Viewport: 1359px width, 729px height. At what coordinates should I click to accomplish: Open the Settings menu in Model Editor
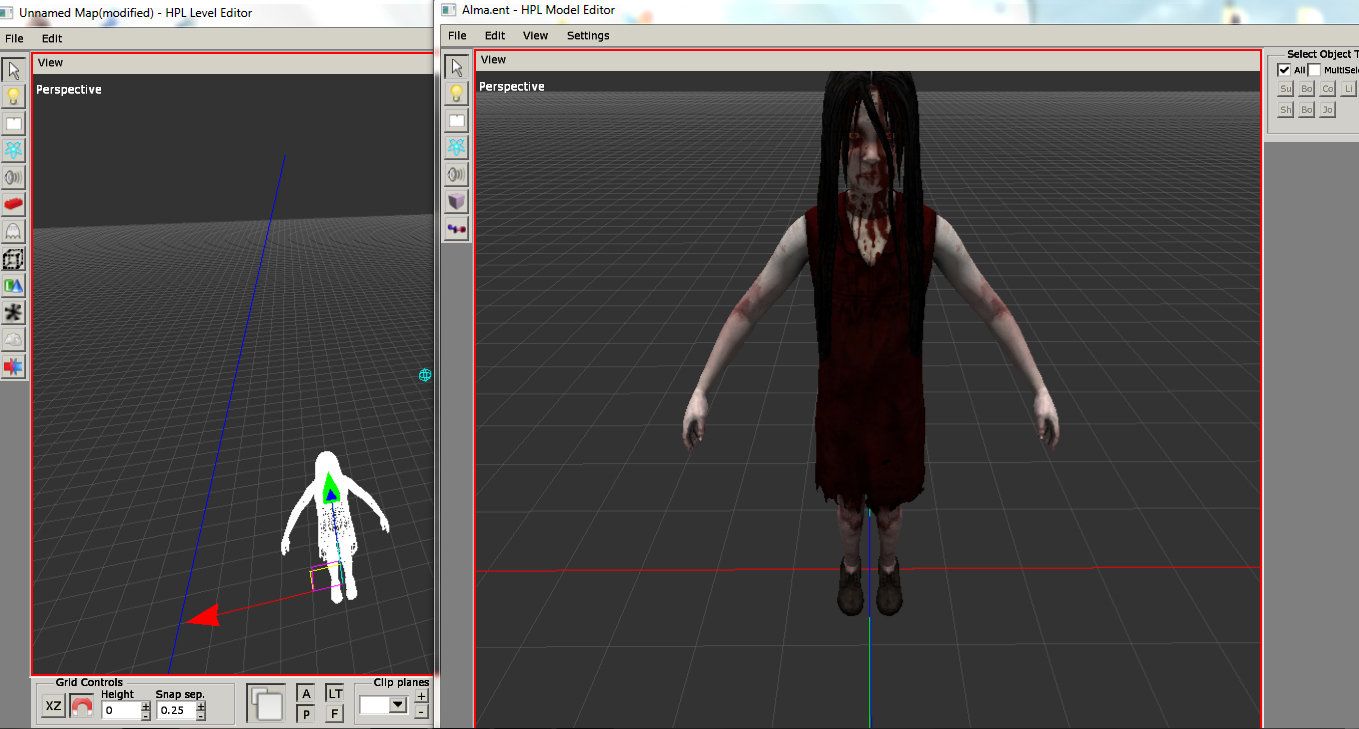(x=588, y=36)
